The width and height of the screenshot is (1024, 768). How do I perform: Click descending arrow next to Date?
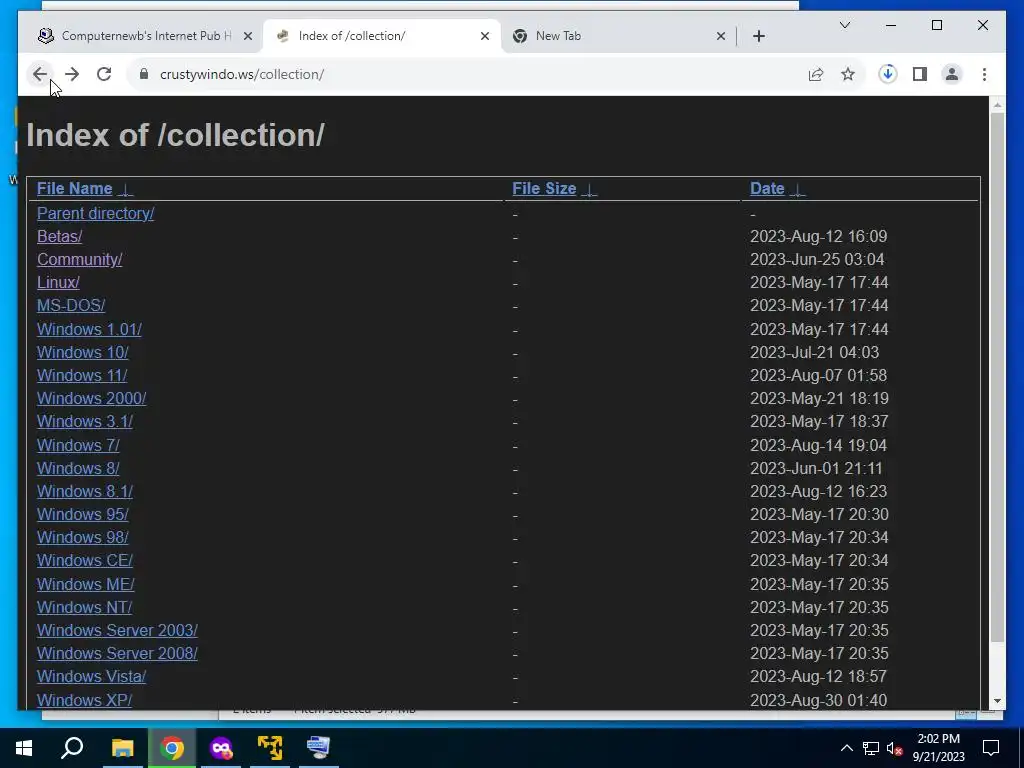pos(797,190)
